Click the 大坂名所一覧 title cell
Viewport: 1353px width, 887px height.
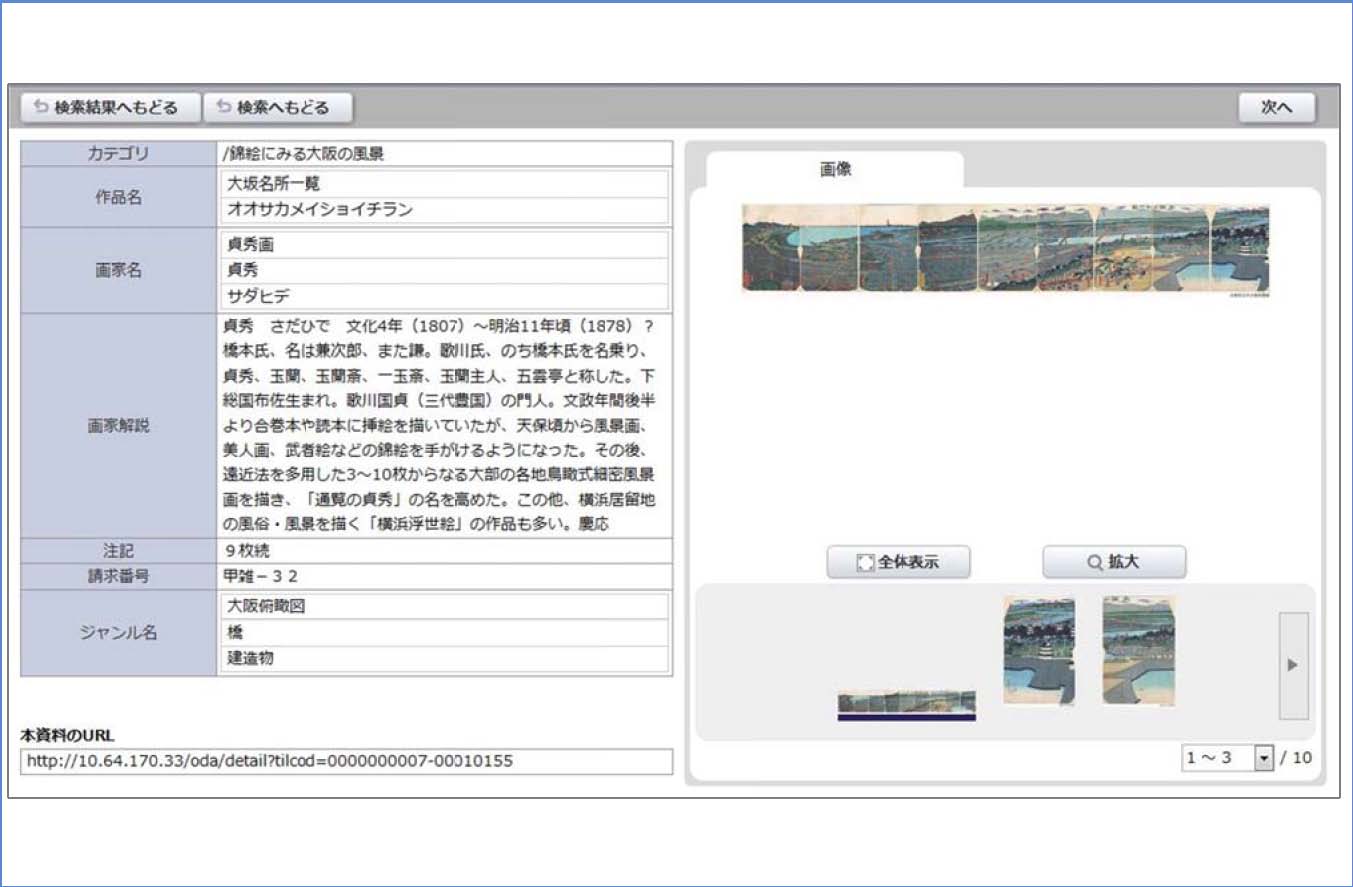443,184
